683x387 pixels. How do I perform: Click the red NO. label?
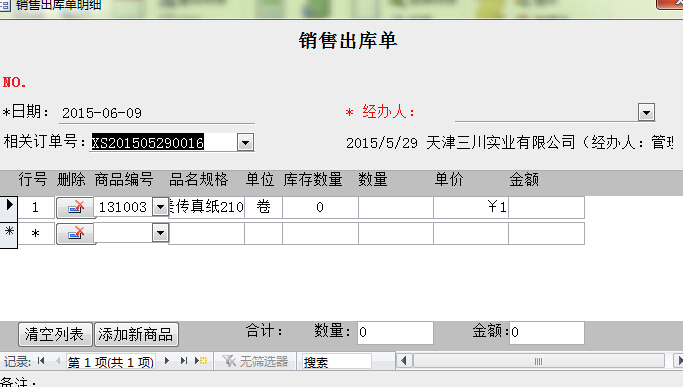point(14,82)
